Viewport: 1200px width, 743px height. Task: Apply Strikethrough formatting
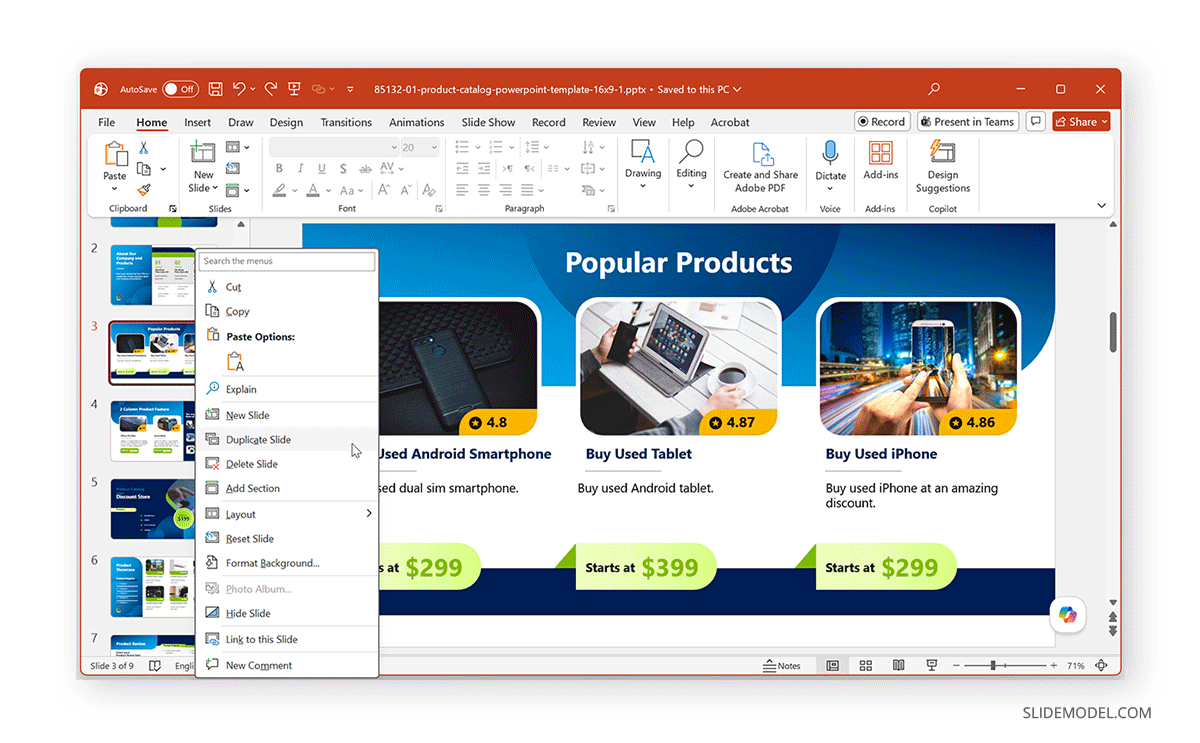click(x=366, y=168)
